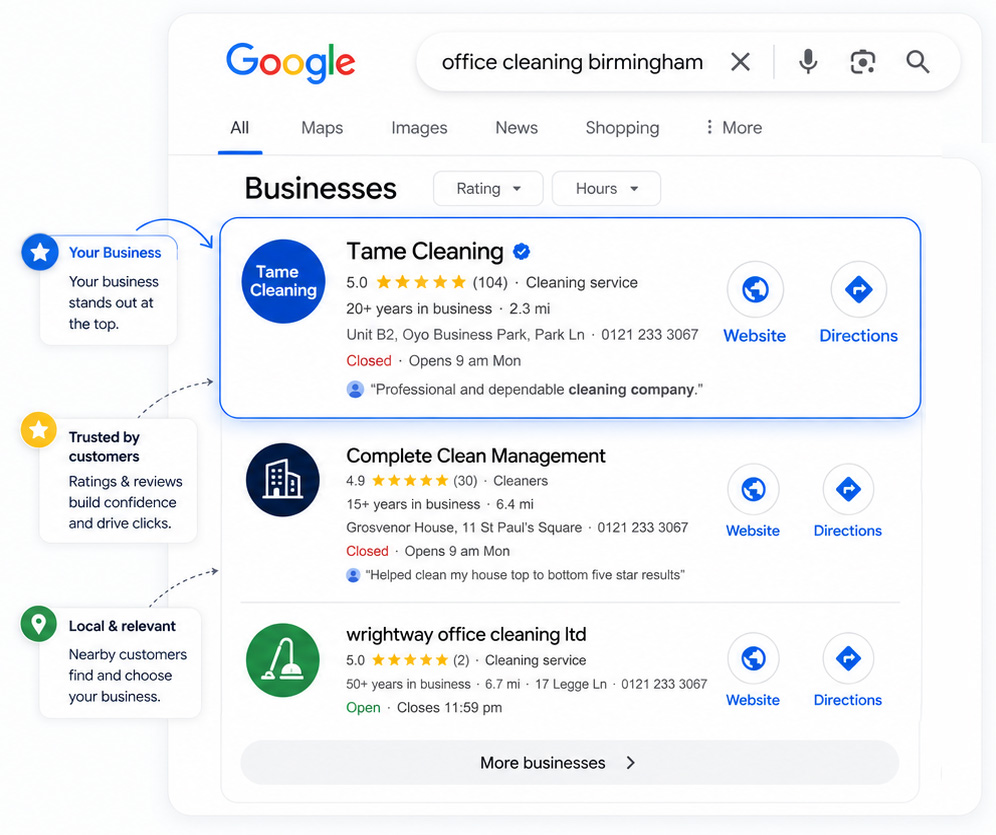Click the wrightway vacuum cleaner logo
The height and width of the screenshot is (835, 996).
283,660
